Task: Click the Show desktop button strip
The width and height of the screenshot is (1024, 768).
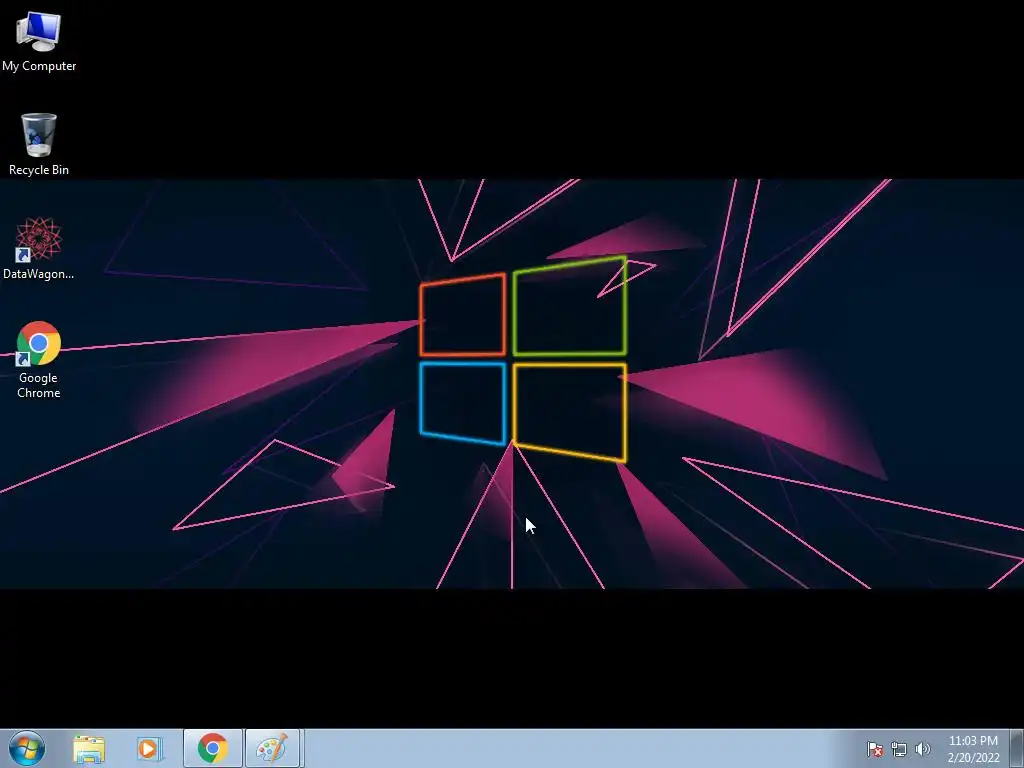Action: 1017,748
